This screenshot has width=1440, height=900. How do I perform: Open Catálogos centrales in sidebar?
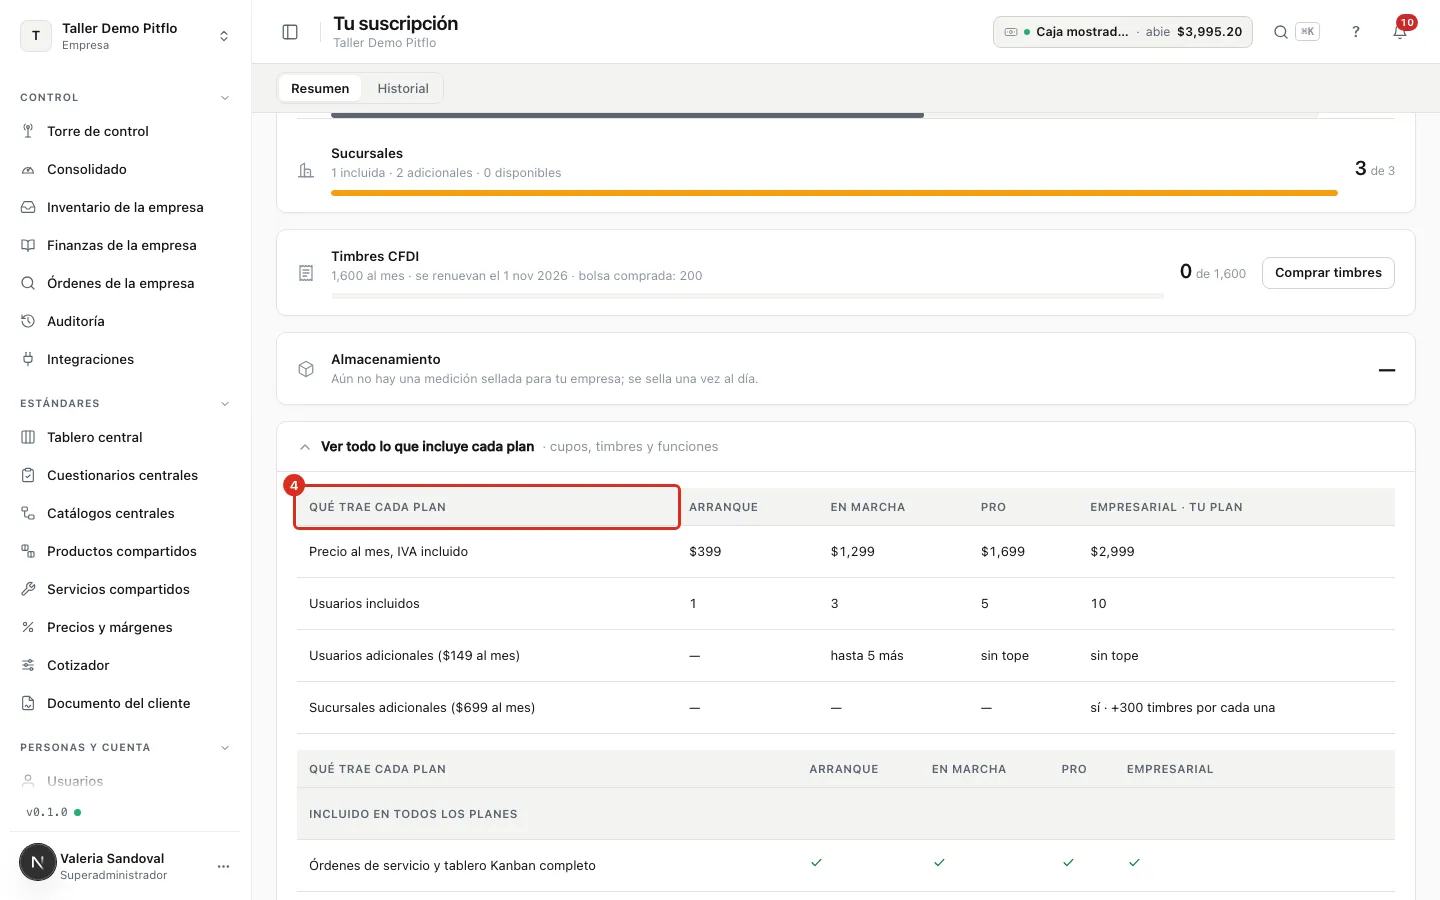(x=110, y=513)
